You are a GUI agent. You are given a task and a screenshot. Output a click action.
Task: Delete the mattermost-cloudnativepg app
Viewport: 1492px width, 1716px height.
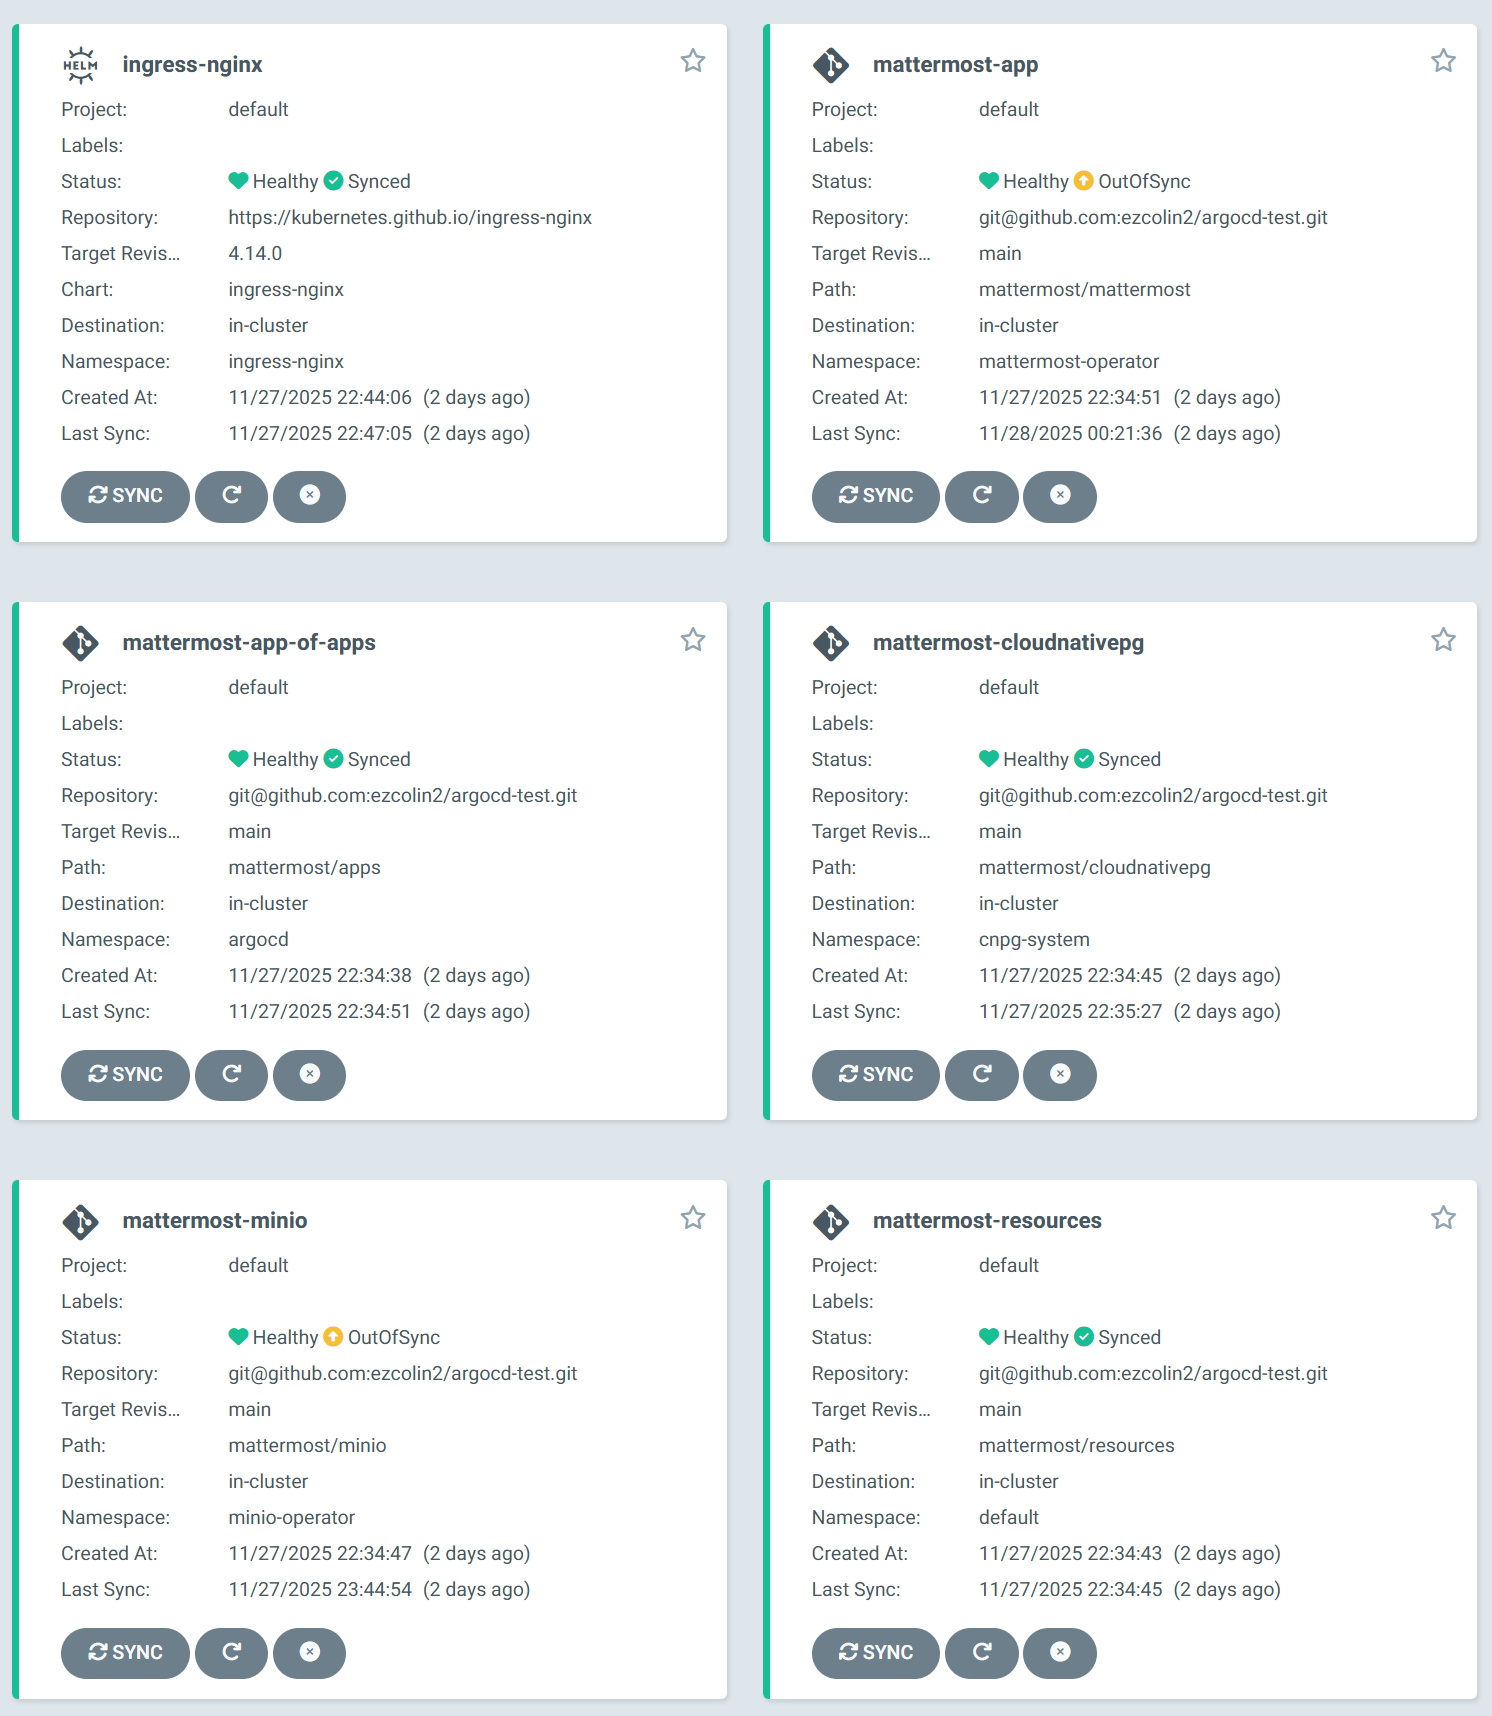pos(1060,1075)
